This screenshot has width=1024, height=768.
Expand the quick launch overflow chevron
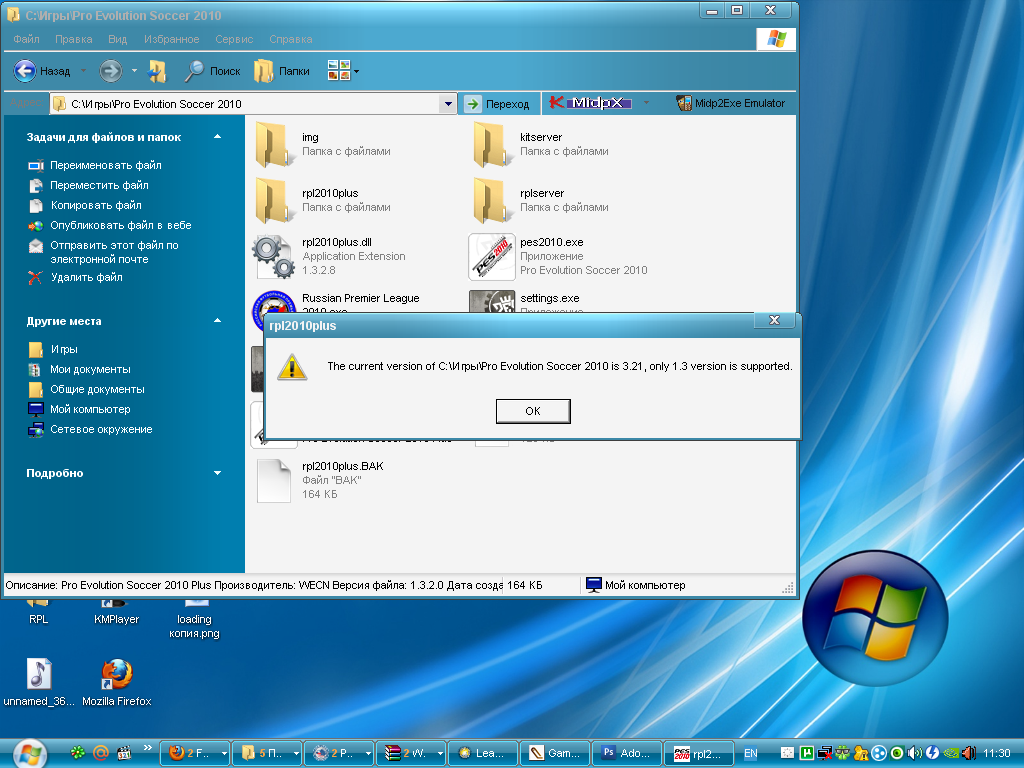click(148, 748)
